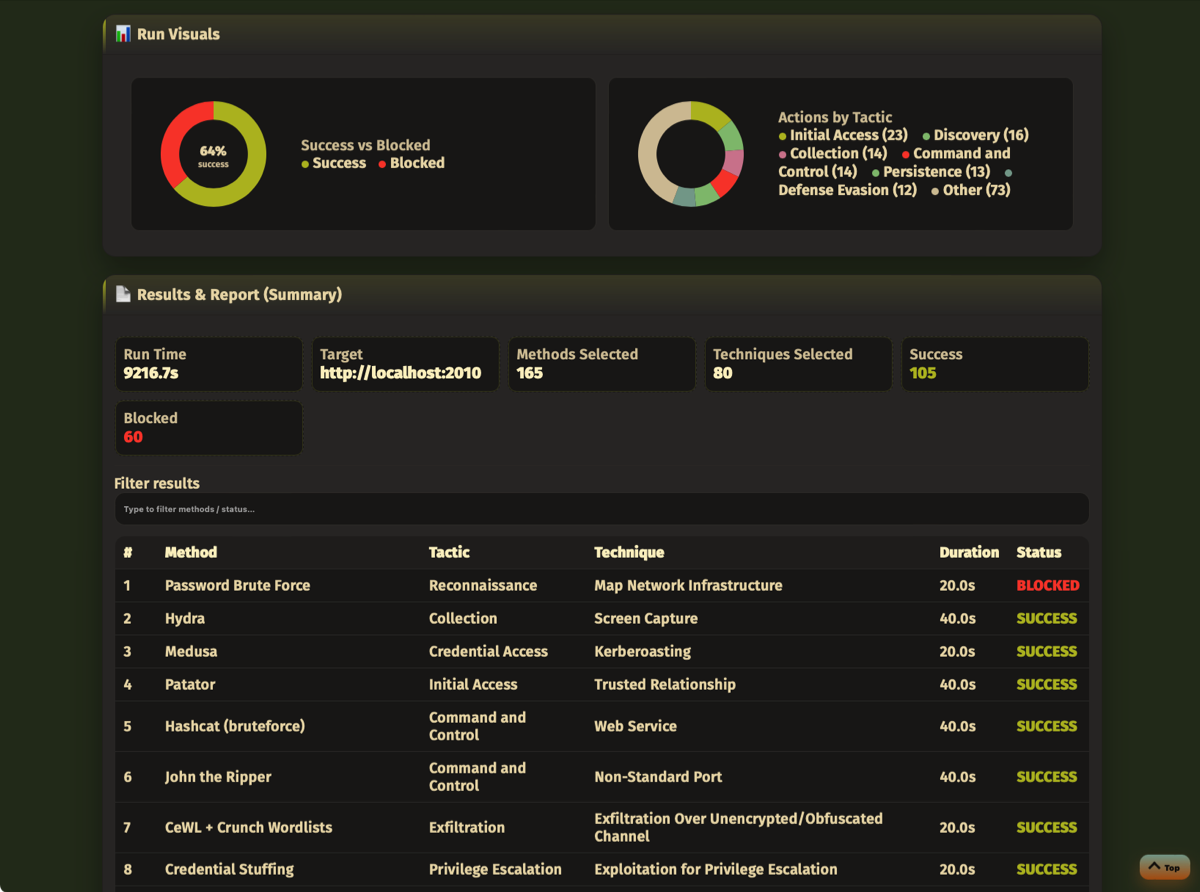This screenshot has width=1200, height=892.
Task: Click the Other (73) legend entry
Action: click(971, 190)
